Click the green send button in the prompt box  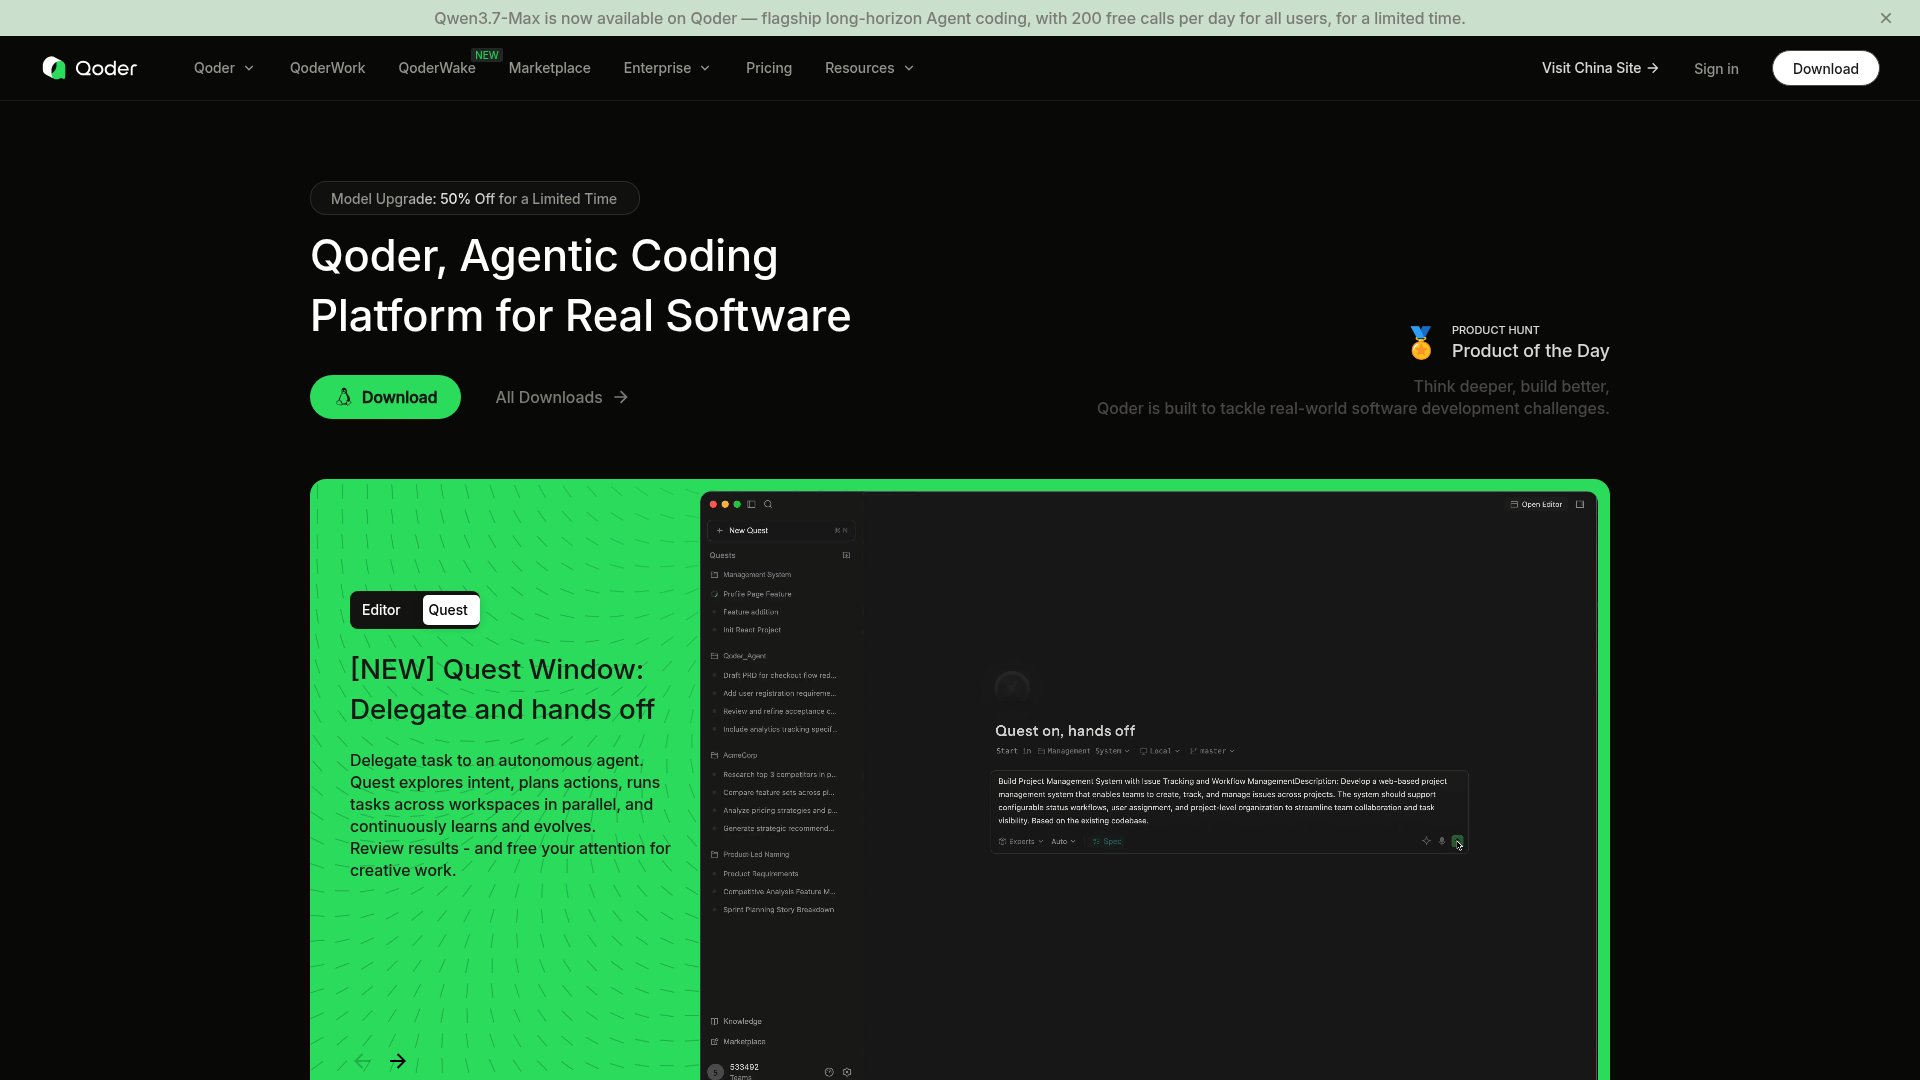tap(1457, 841)
